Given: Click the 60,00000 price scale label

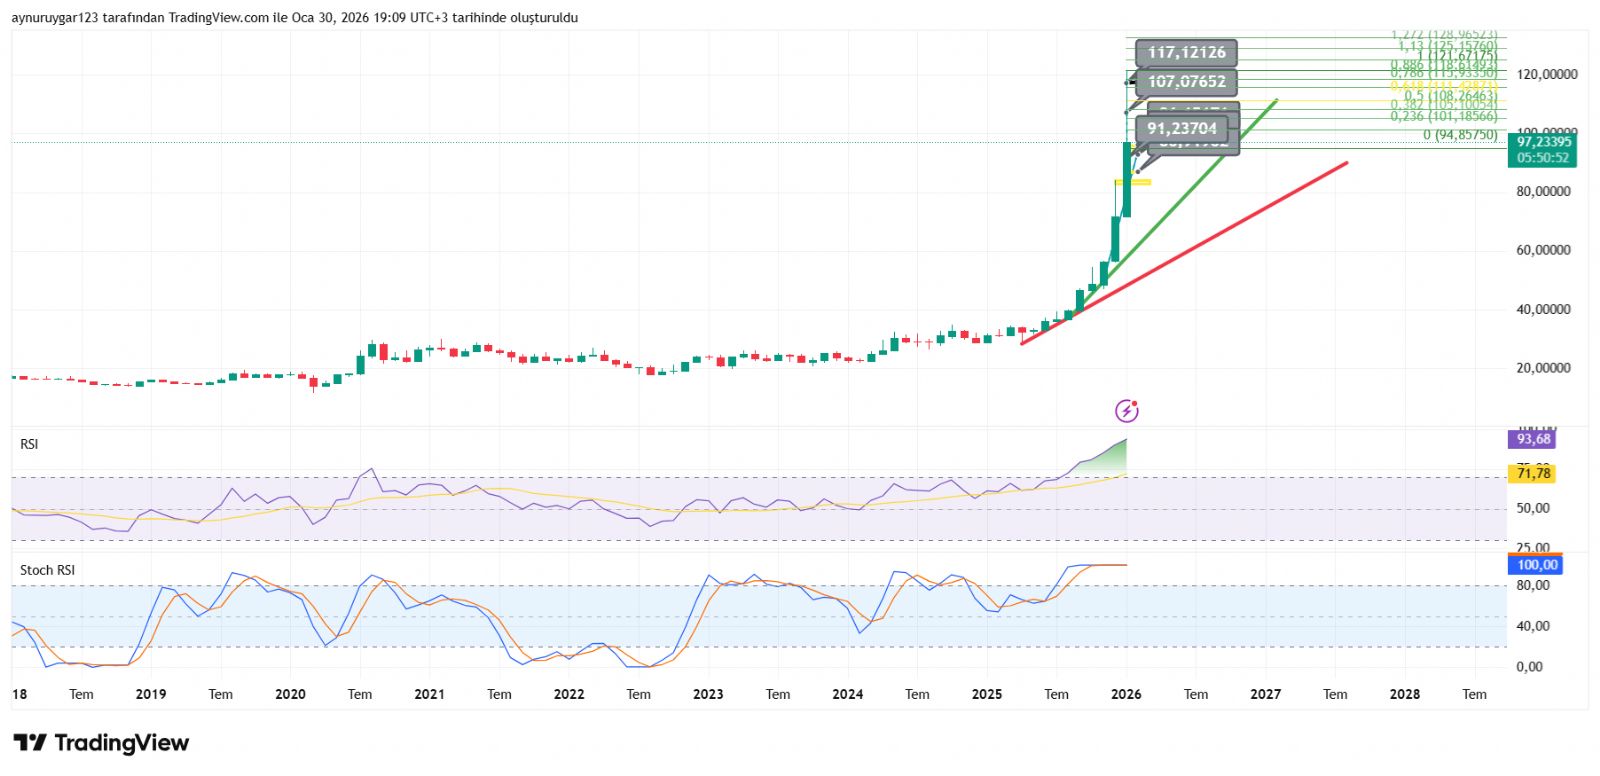Looking at the screenshot, I should point(1547,250).
